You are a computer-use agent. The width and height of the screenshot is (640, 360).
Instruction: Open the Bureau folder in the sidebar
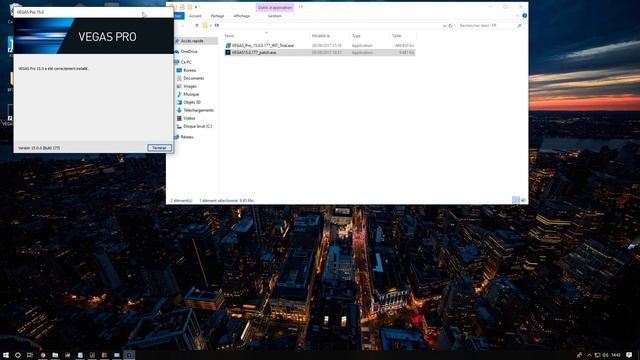(189, 70)
